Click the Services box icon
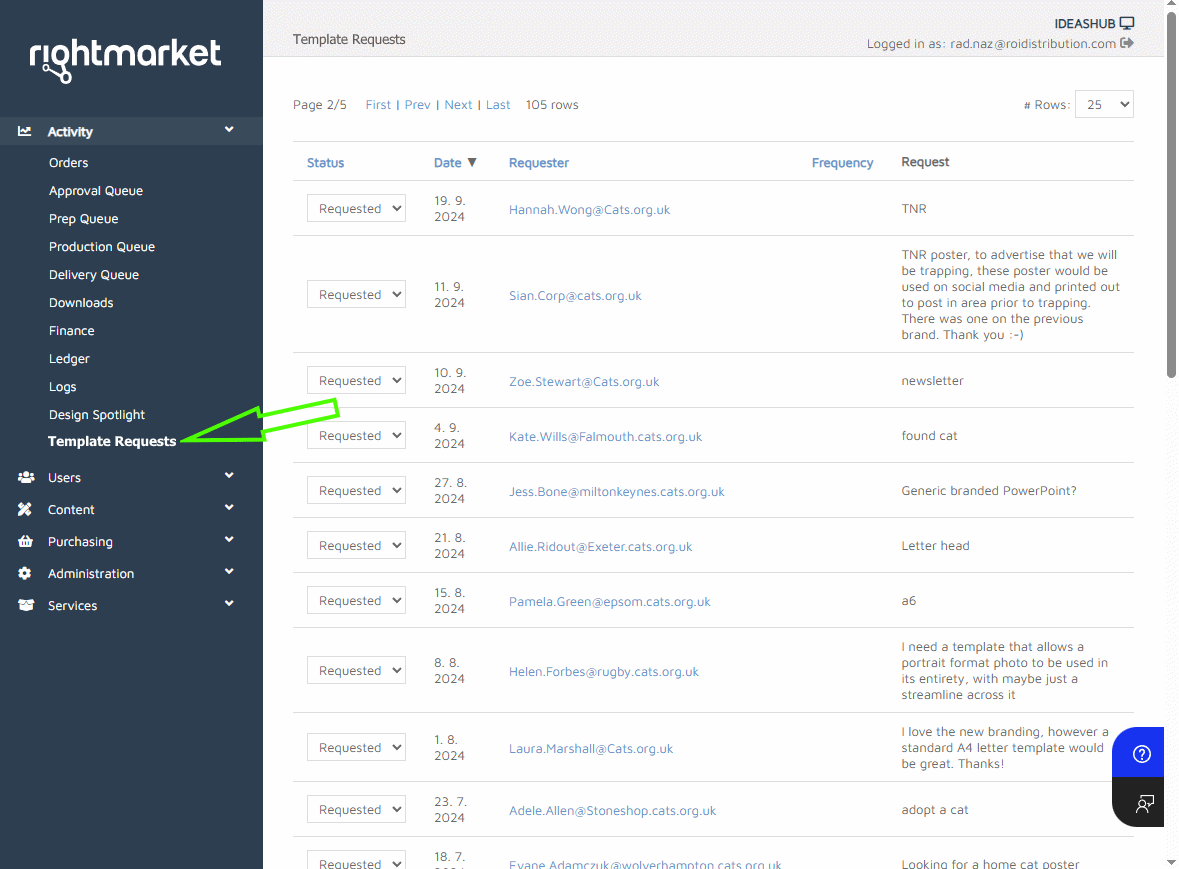1179x869 pixels. click(26, 605)
